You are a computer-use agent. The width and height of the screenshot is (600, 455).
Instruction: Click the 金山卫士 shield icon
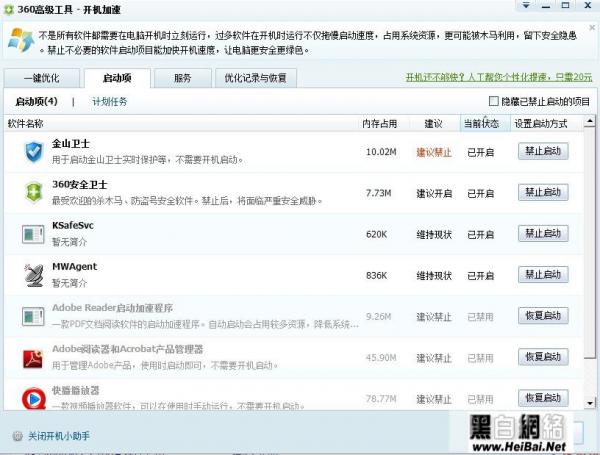(33, 152)
